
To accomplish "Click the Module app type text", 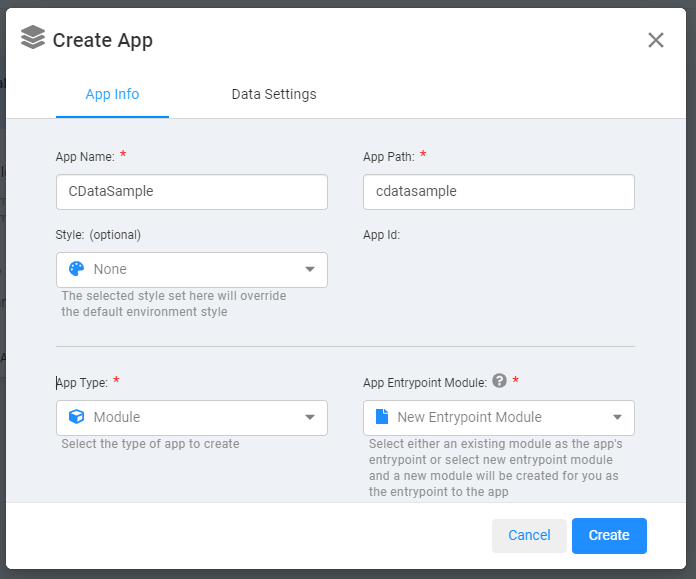I will coord(117,417).
